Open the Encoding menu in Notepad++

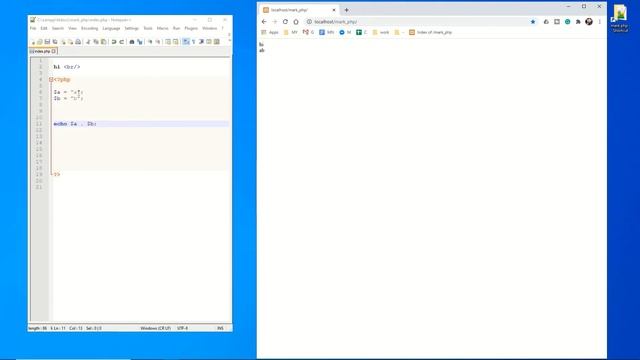(x=89, y=28)
